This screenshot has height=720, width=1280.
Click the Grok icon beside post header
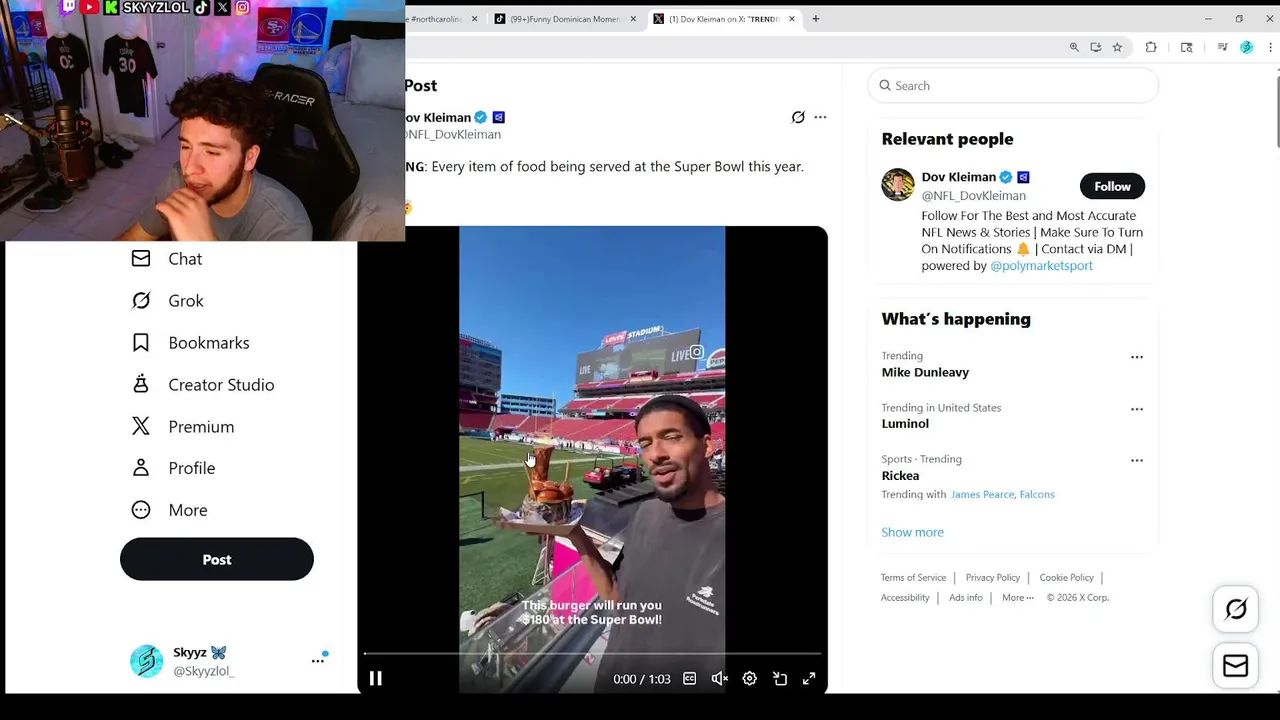click(798, 117)
